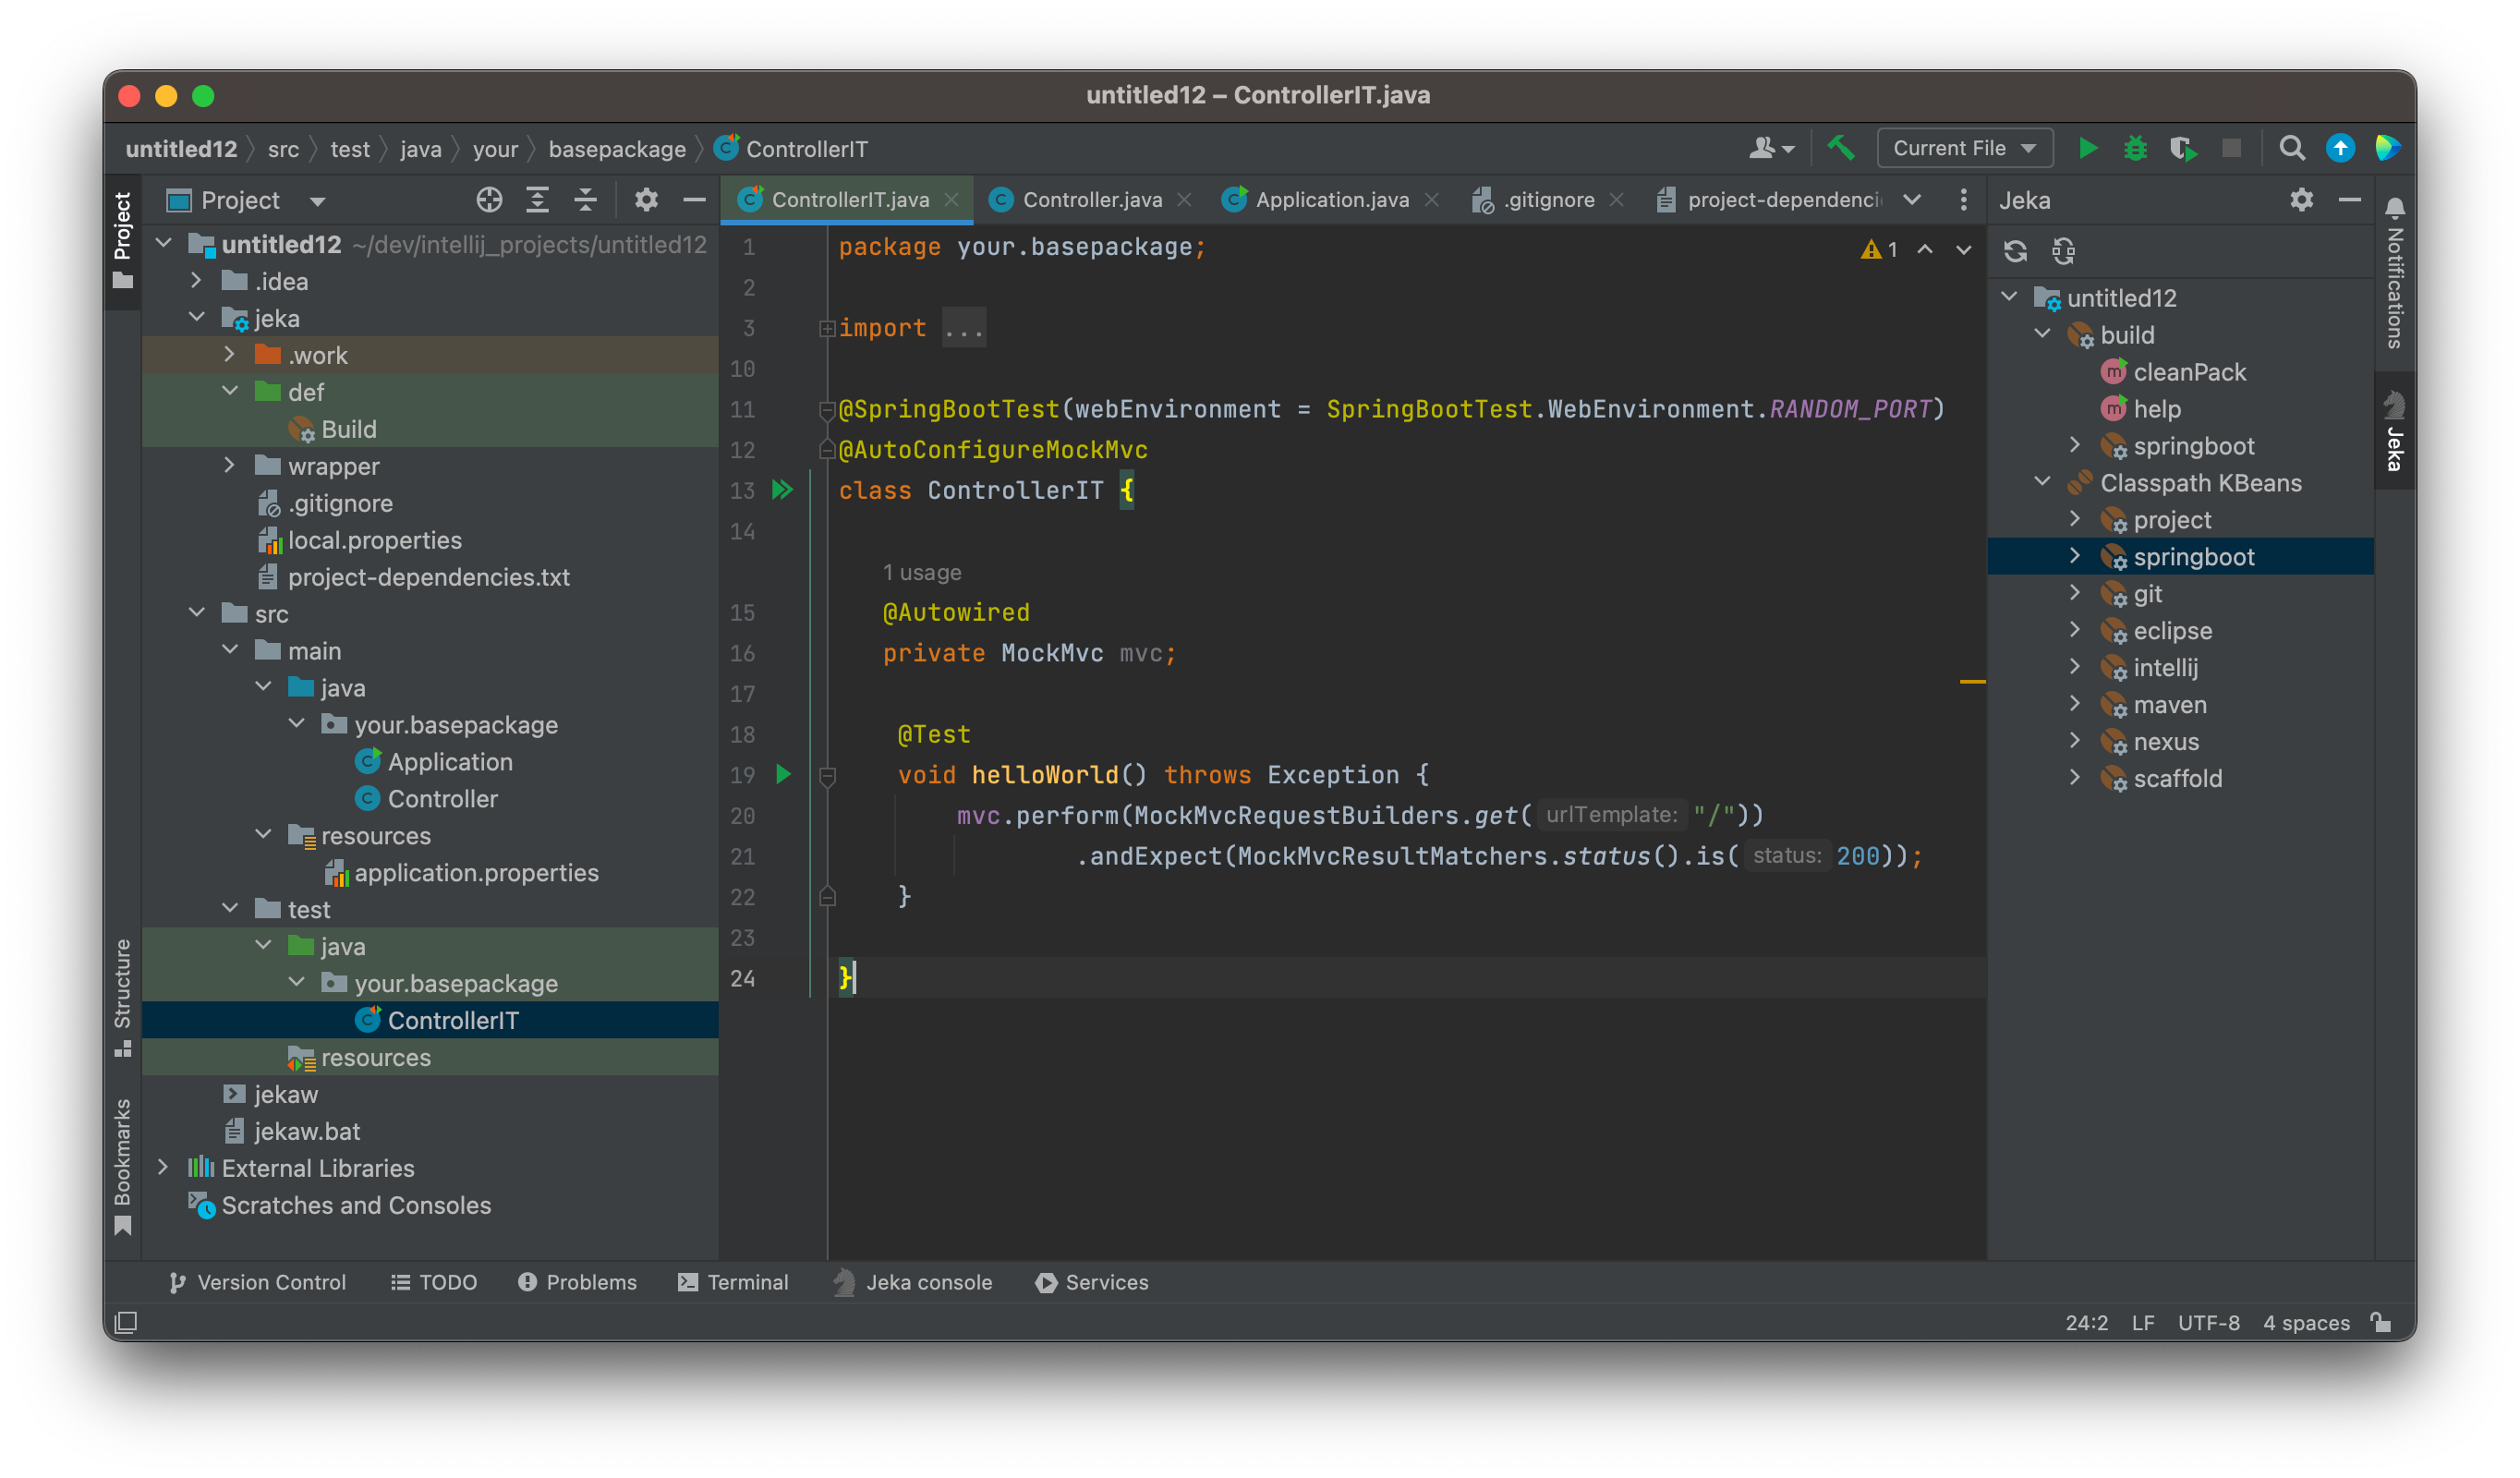This screenshot has height=1478, width=2520.
Task: Click the basepackage breadcrumb
Action: [x=617, y=148]
